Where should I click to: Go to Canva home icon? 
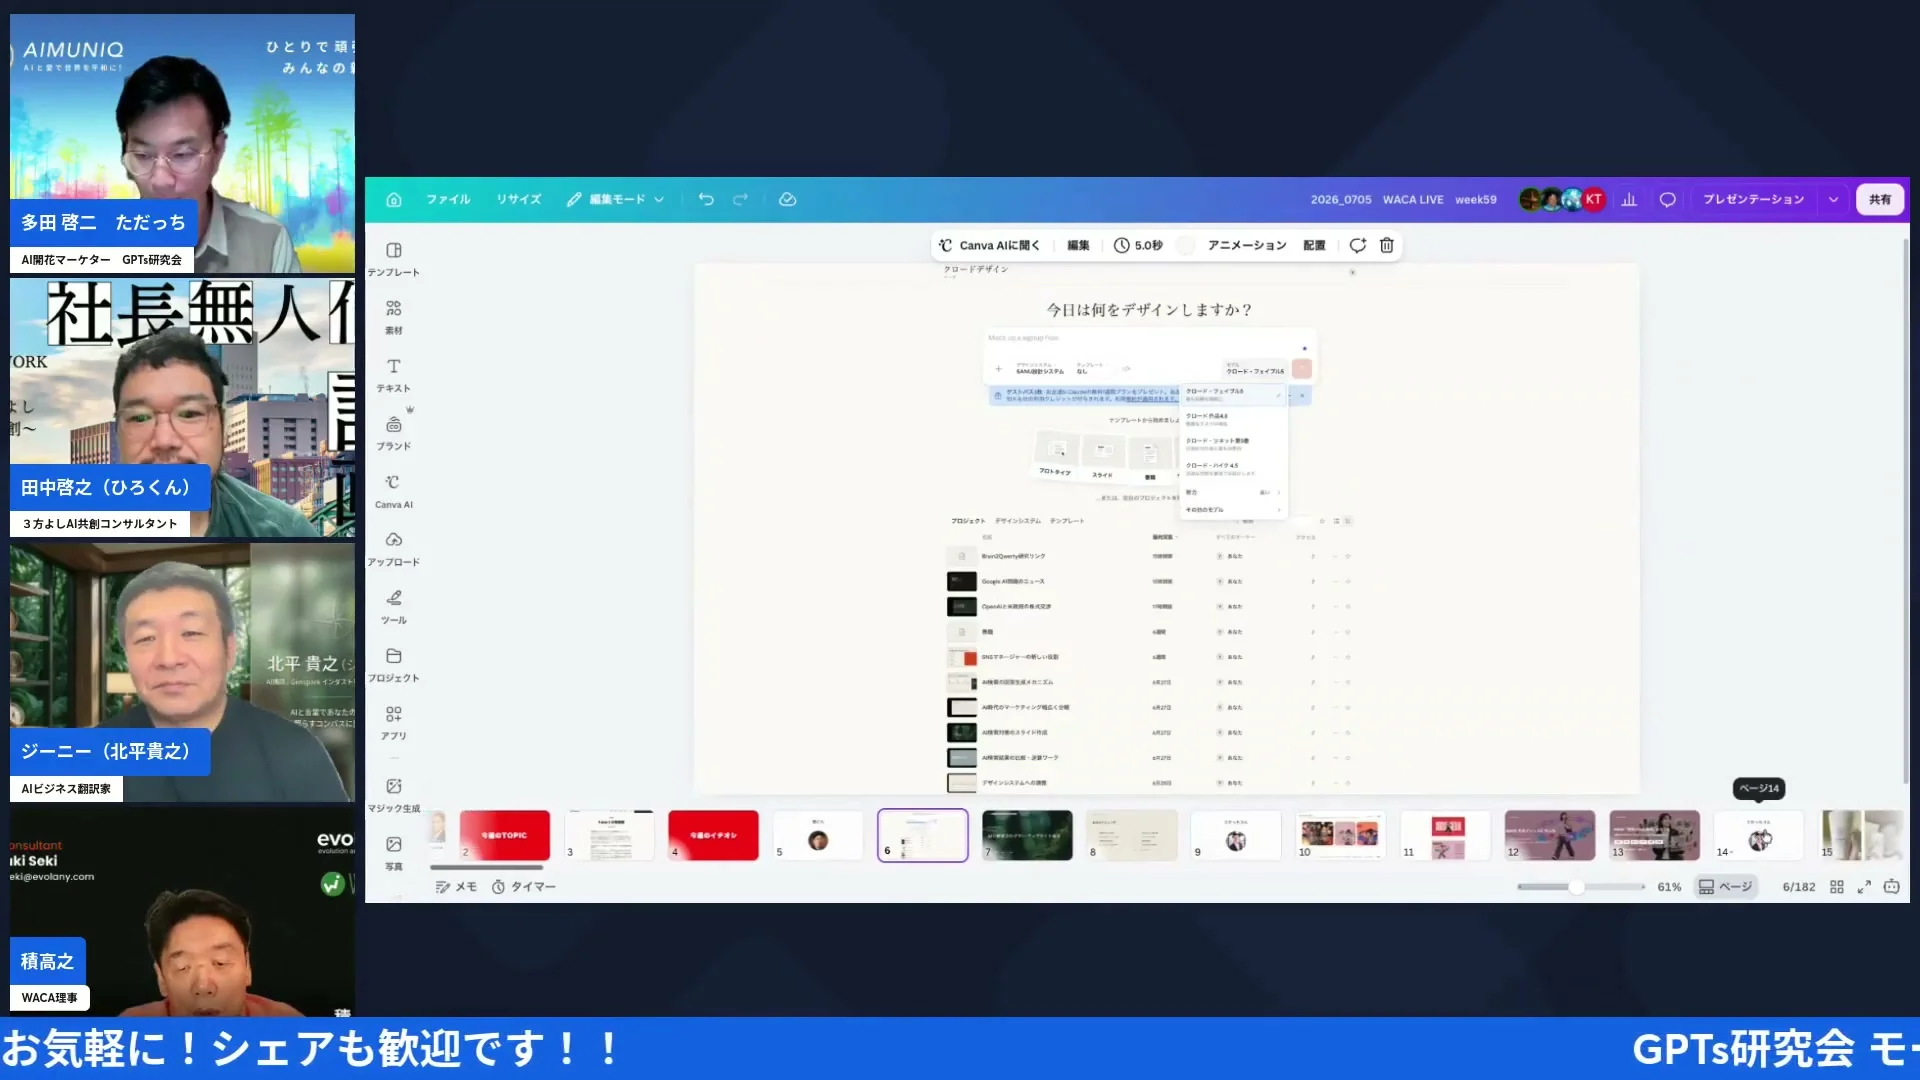click(394, 199)
